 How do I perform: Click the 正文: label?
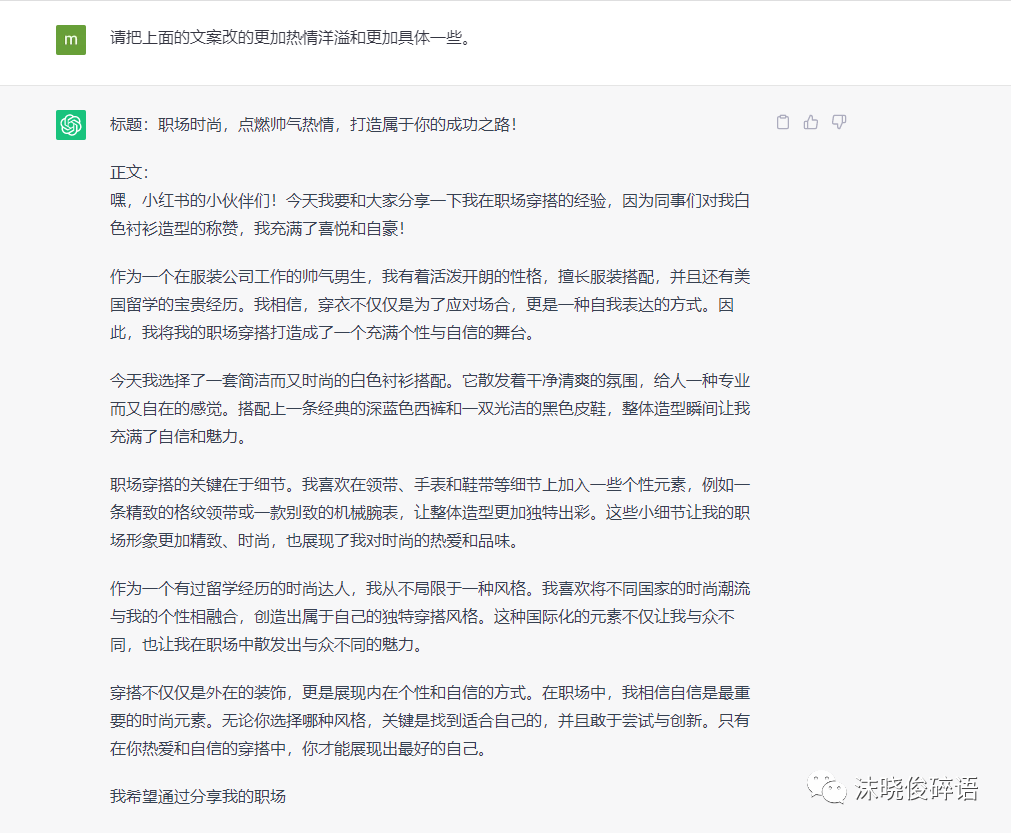(129, 172)
